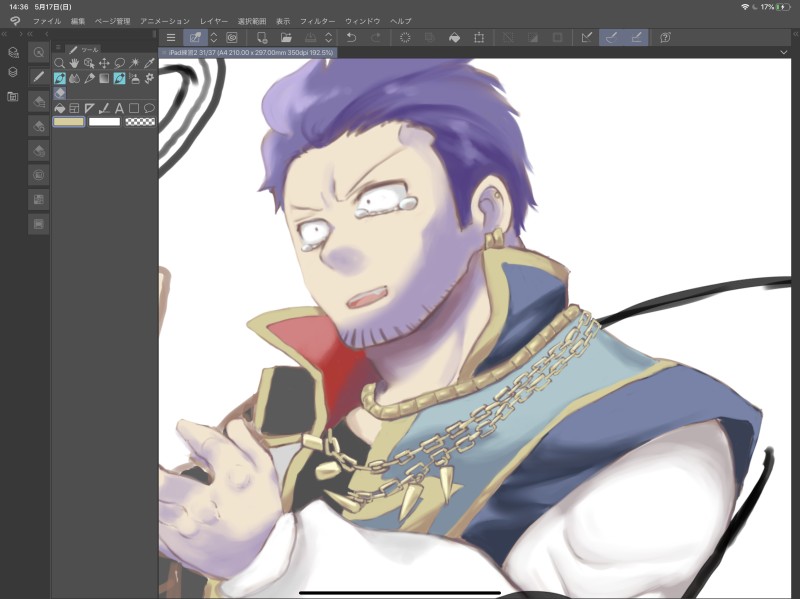This screenshot has width=800, height=599.
Task: Toggle the touch gesture edit button
Action: [195, 37]
